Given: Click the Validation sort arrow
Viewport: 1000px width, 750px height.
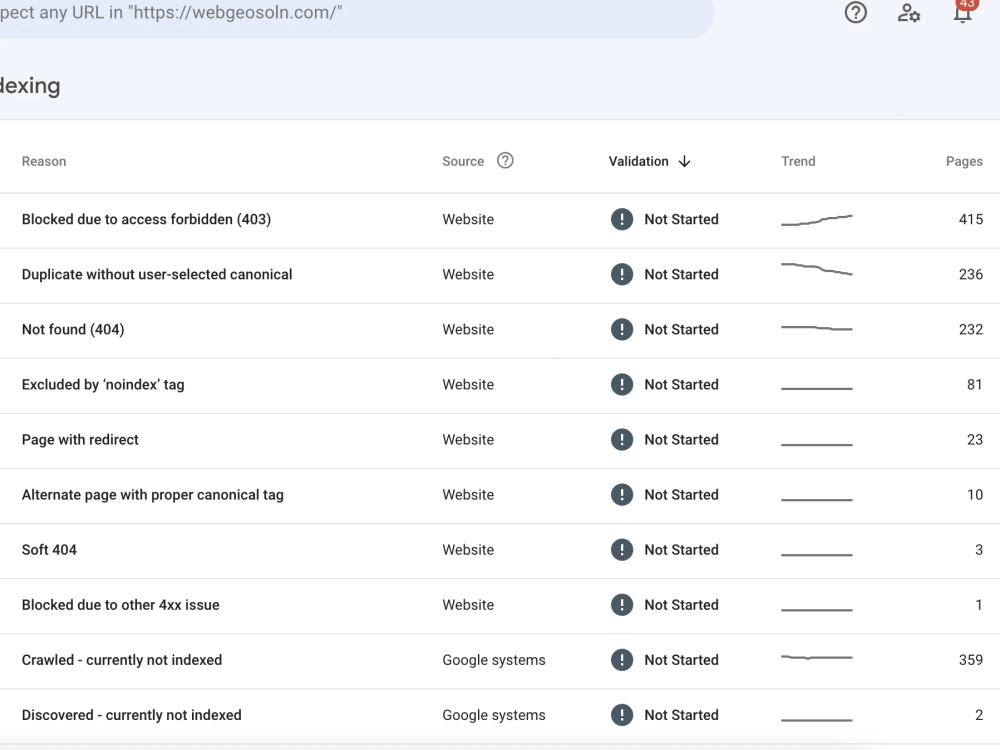Looking at the screenshot, I should [684, 161].
